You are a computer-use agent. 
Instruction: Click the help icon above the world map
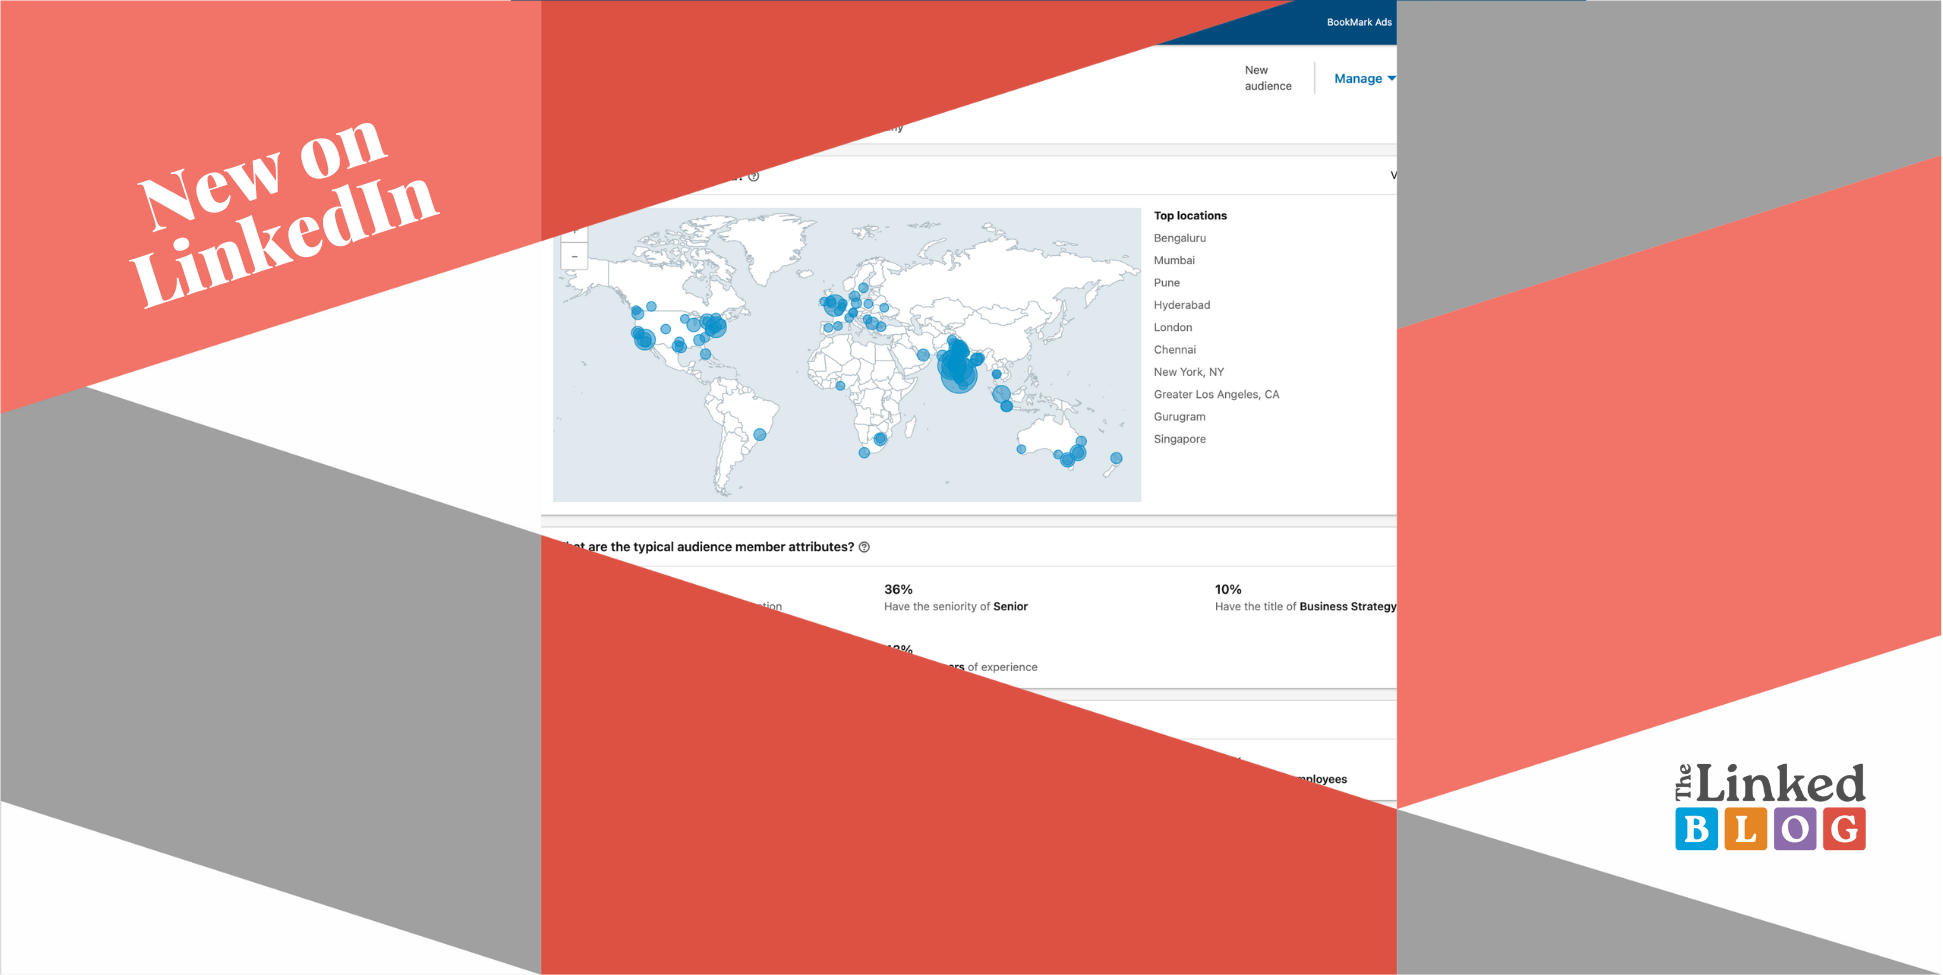click(754, 177)
